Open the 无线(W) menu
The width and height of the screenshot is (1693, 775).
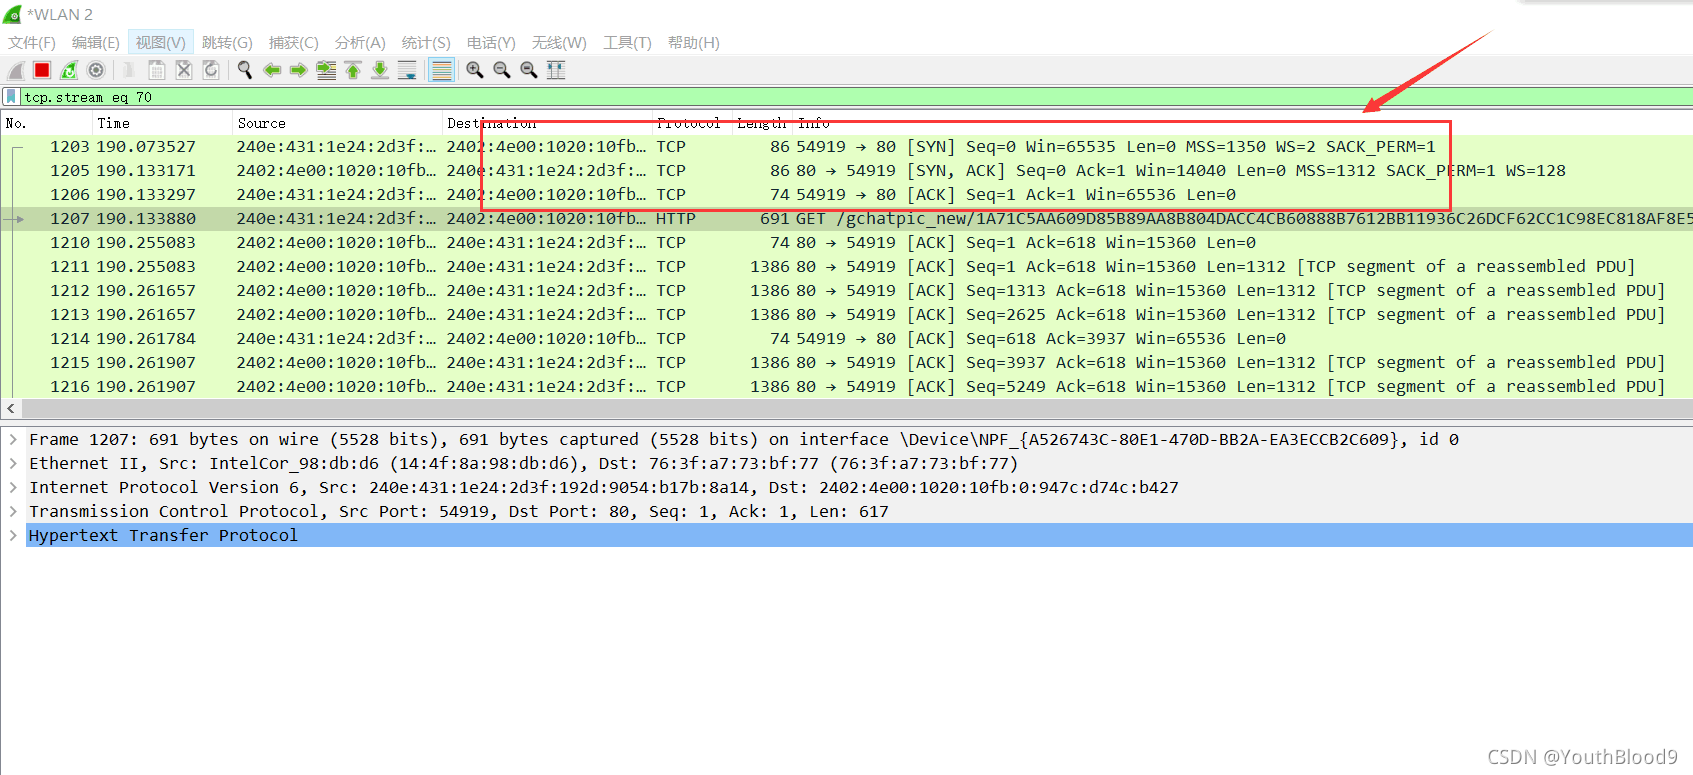pos(559,42)
